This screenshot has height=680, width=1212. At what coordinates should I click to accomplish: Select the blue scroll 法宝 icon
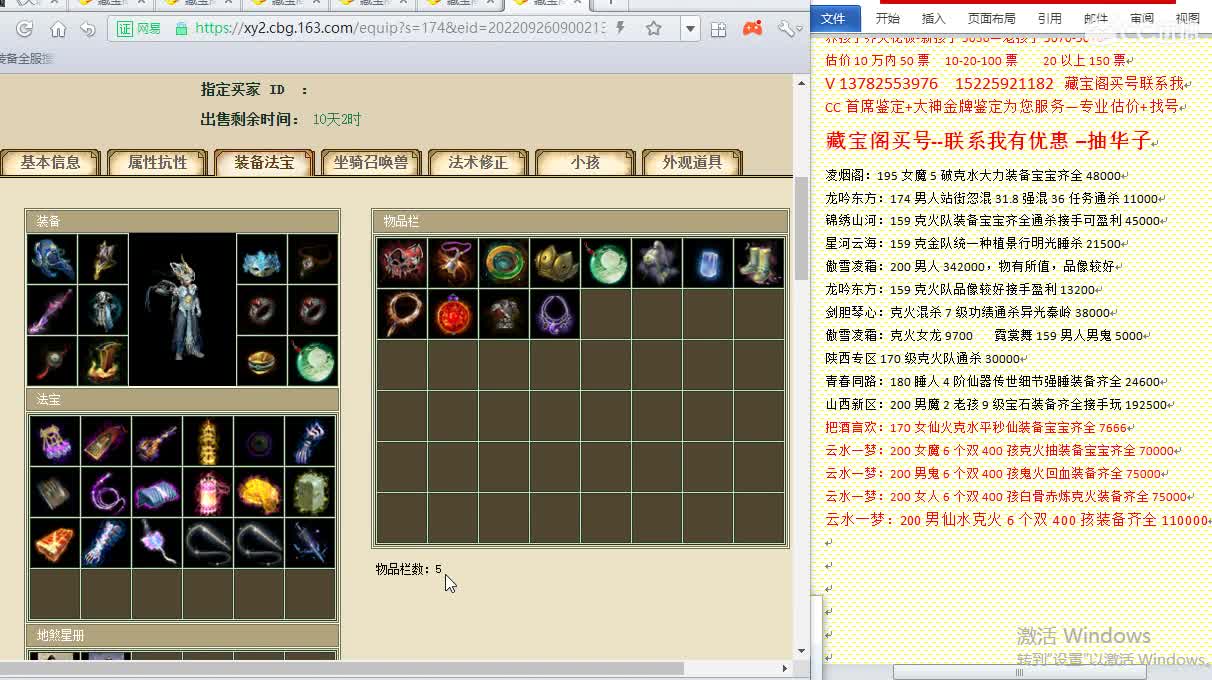(157, 492)
